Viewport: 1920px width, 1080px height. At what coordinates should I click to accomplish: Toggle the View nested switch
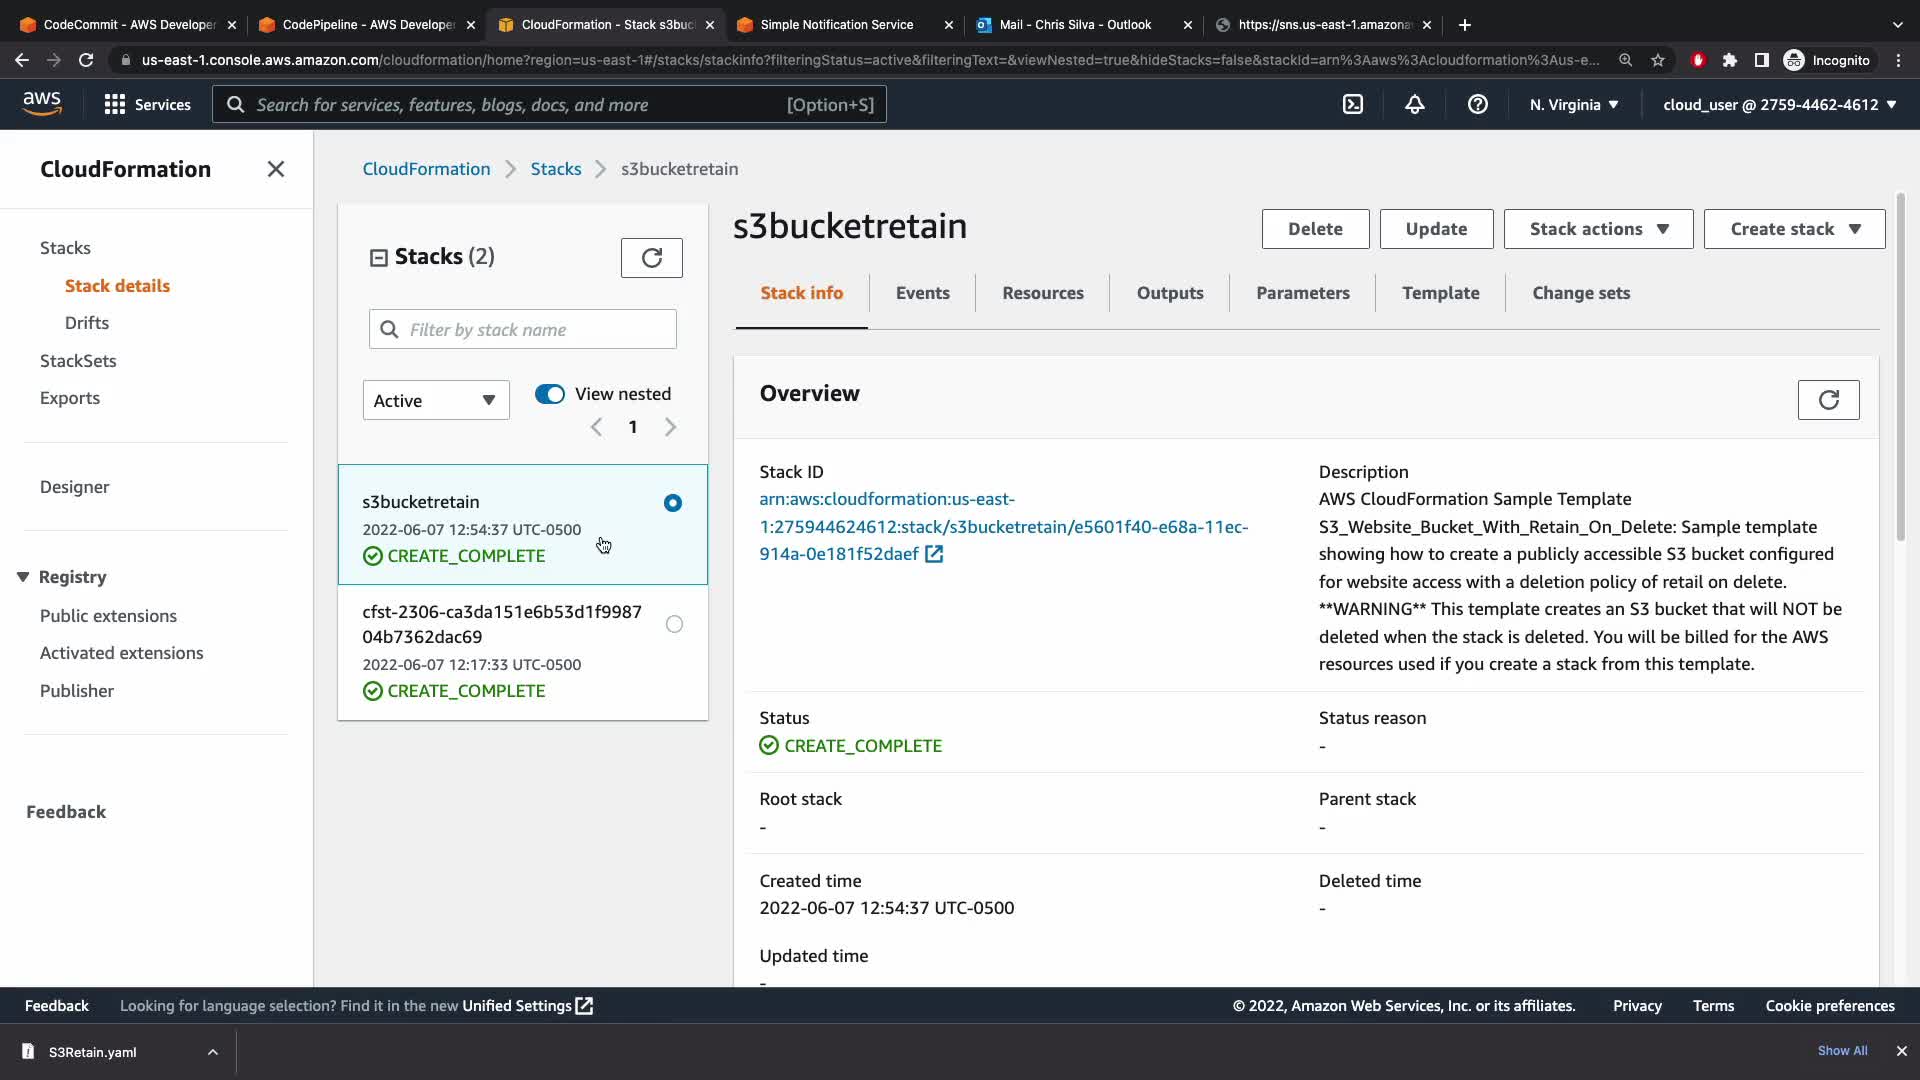(550, 394)
